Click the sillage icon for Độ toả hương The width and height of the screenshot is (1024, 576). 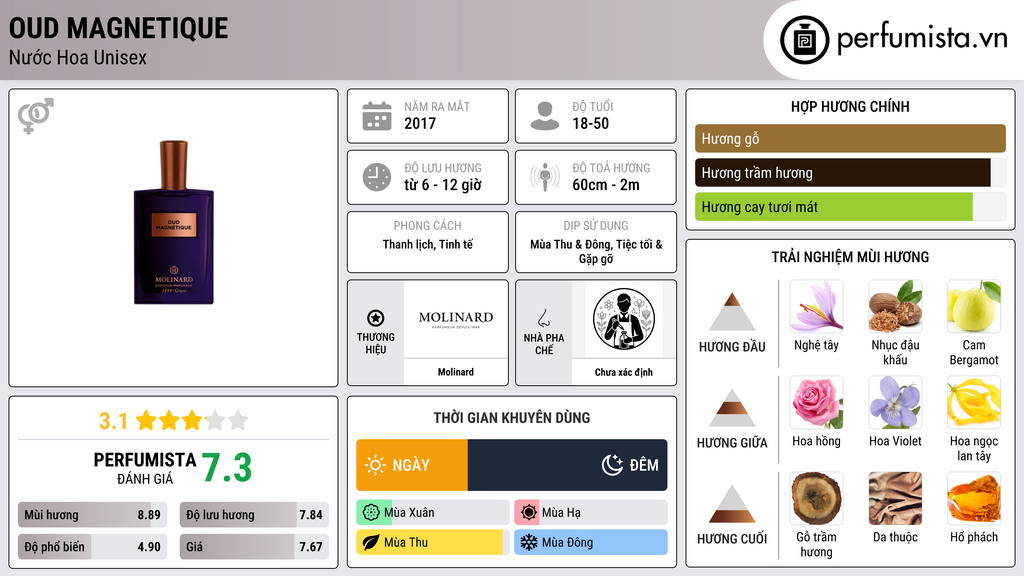[545, 177]
